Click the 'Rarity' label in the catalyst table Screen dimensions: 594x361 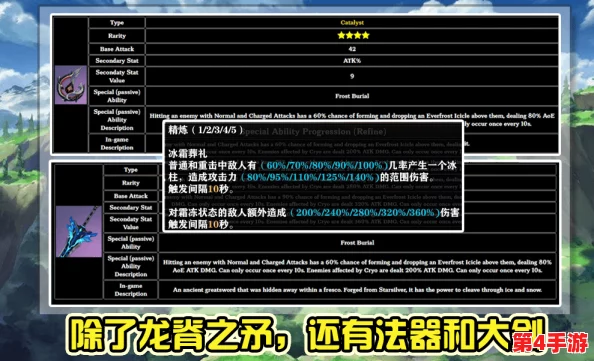(x=117, y=36)
